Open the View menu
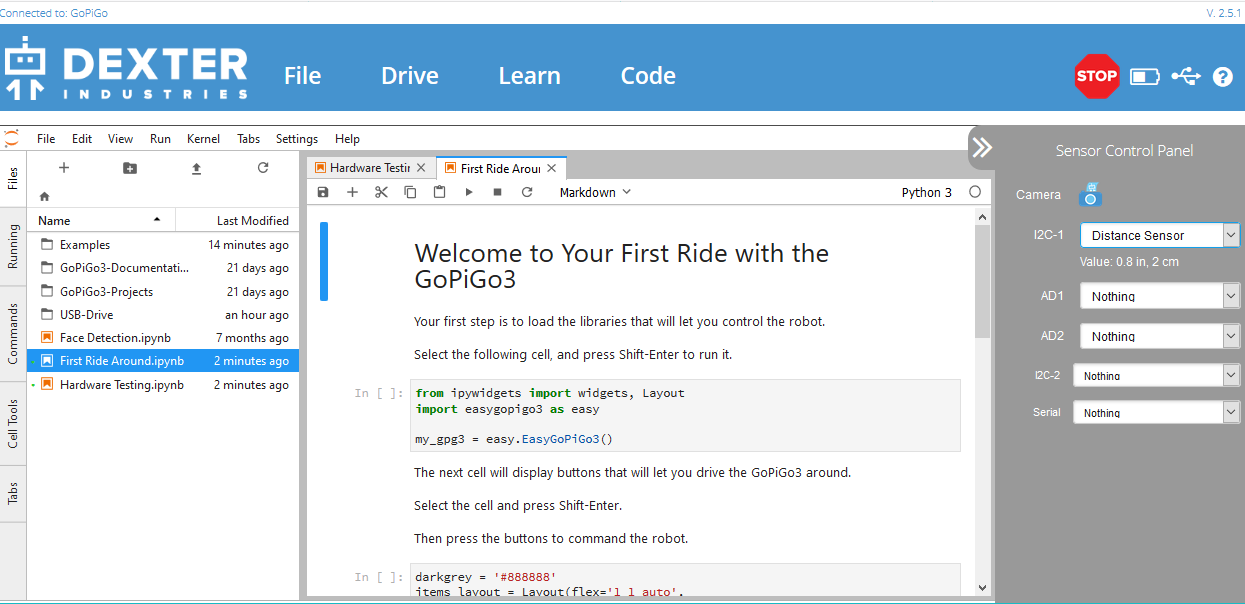Image resolution: width=1245 pixels, height=604 pixels. point(120,139)
